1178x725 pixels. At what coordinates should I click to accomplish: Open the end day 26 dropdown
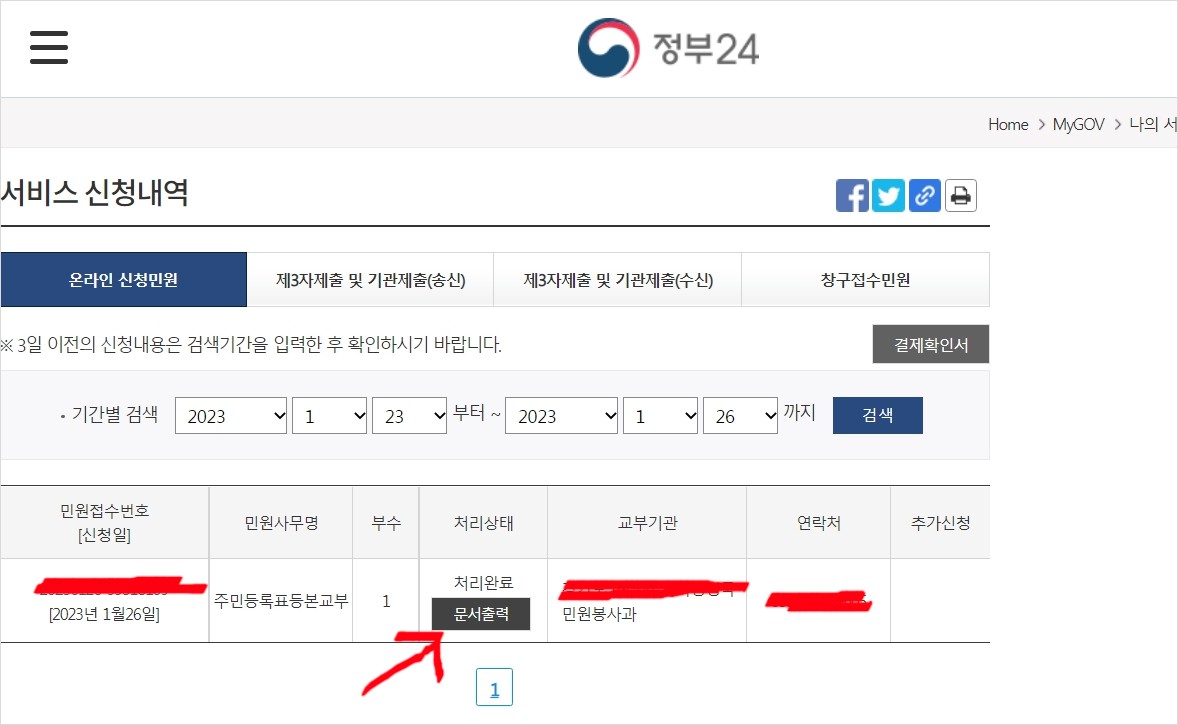[741, 415]
